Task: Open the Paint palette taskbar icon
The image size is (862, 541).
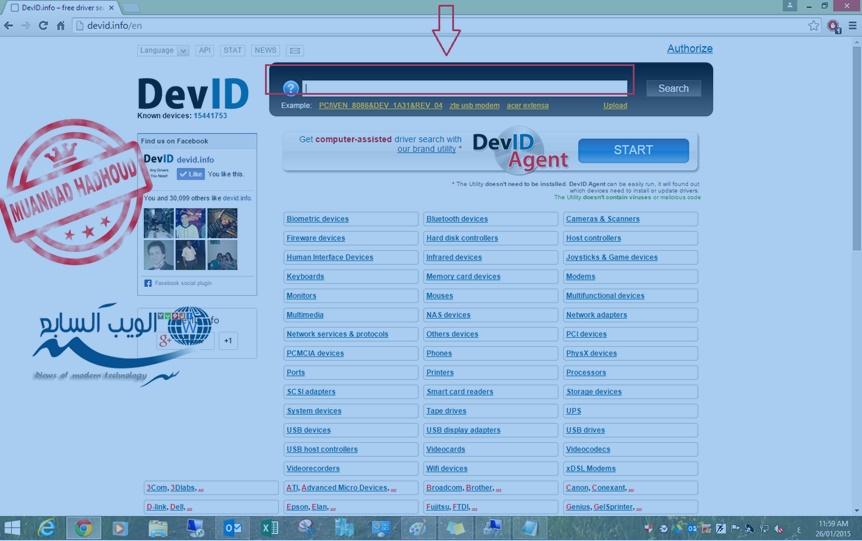Action: coord(417,528)
